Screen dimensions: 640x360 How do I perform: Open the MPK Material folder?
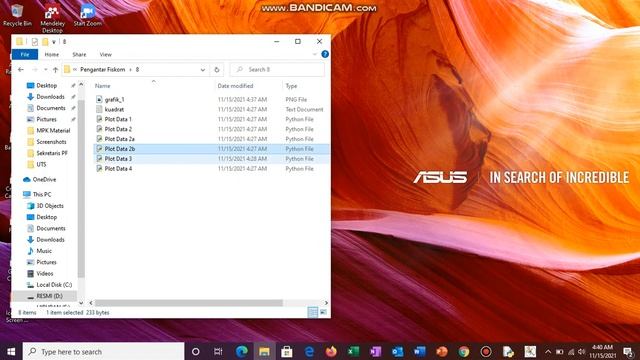tap(53, 131)
